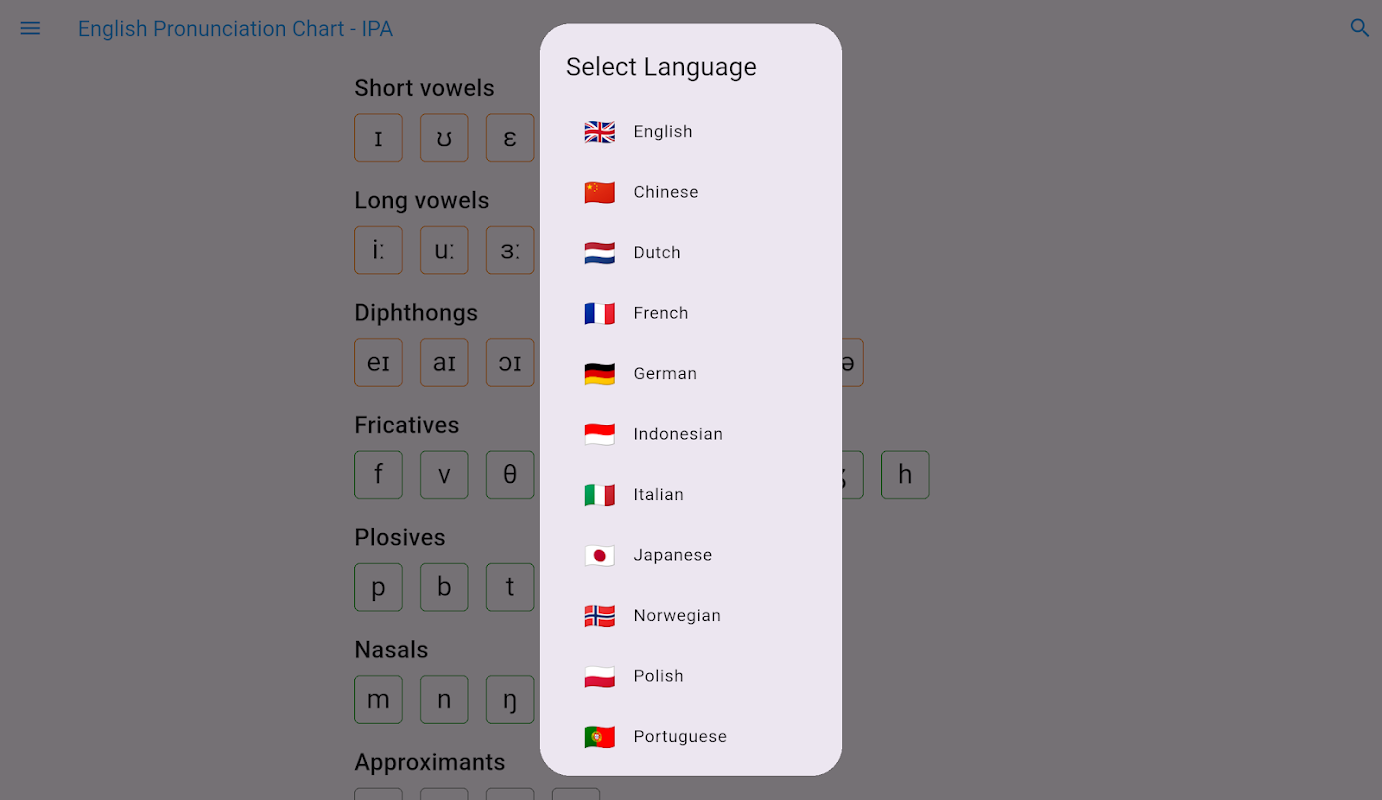
Task: Select the Indonesia flag icon
Action: coord(600,434)
